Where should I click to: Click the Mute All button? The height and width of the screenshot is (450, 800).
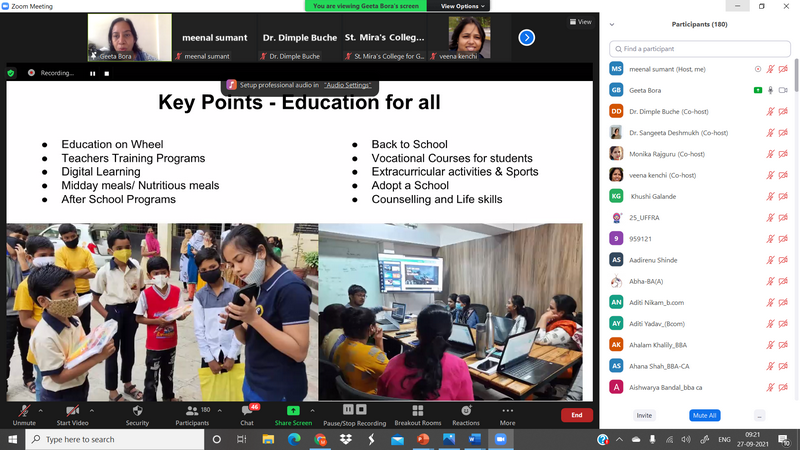(705, 415)
